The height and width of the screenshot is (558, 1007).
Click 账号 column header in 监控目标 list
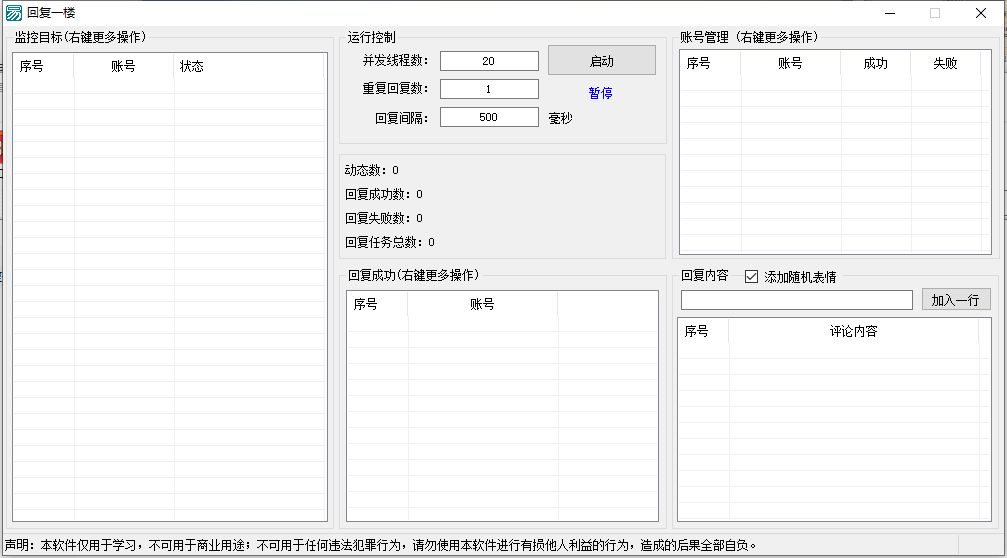click(123, 66)
